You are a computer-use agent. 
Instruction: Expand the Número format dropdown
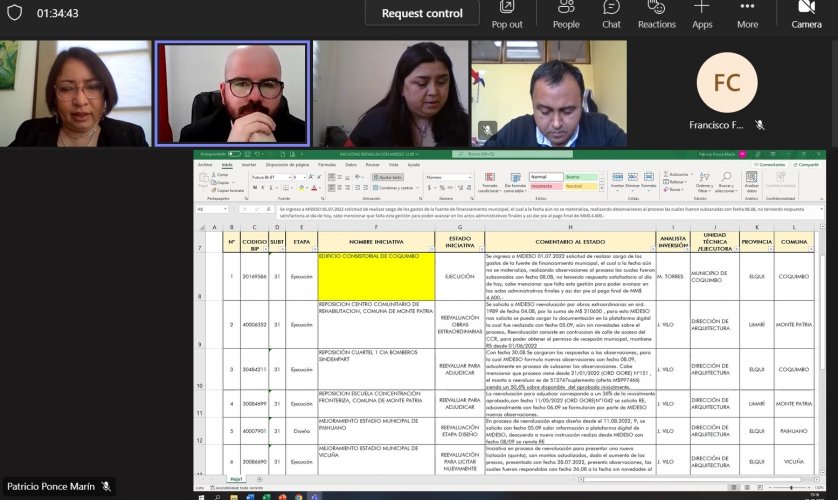(x=469, y=176)
